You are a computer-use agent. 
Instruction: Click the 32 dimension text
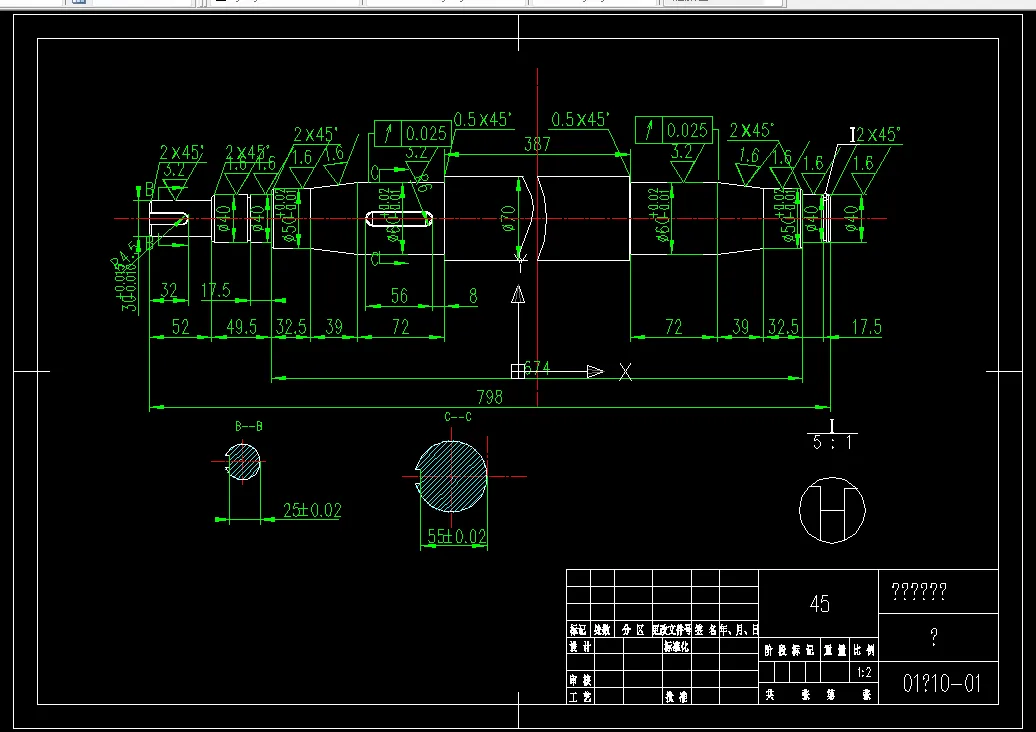coord(169,291)
